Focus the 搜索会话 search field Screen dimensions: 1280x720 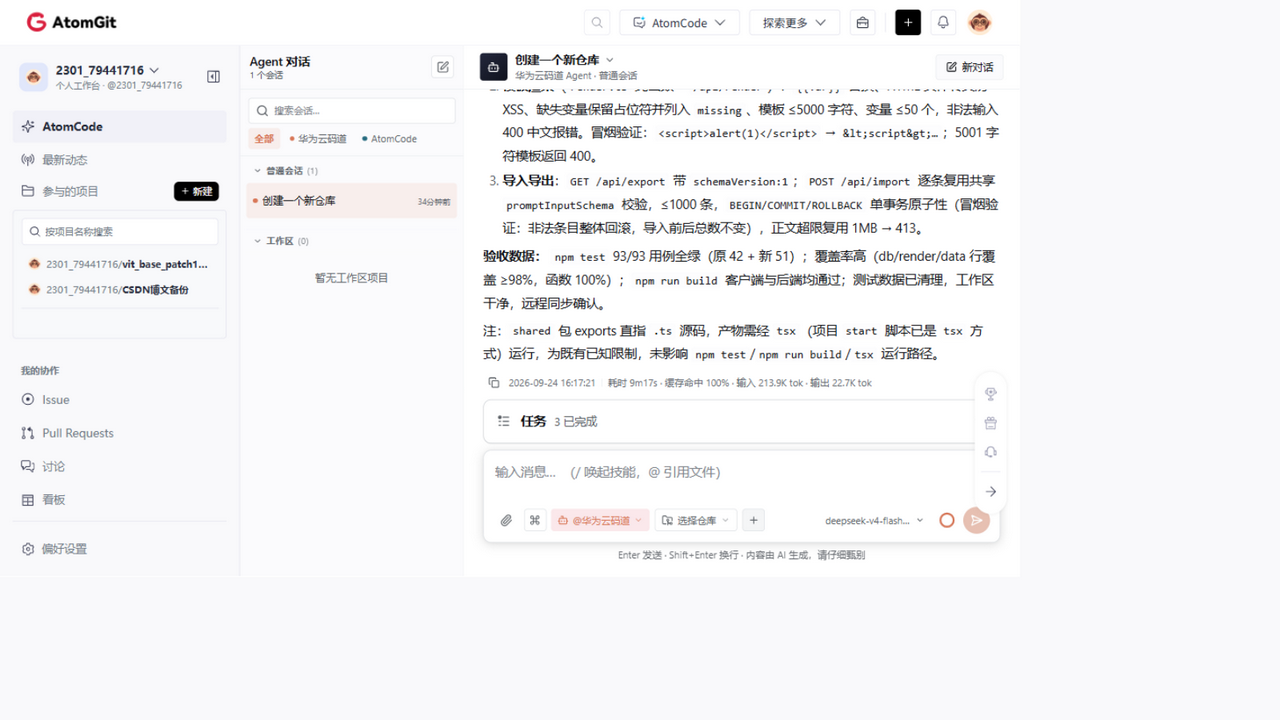click(352, 111)
